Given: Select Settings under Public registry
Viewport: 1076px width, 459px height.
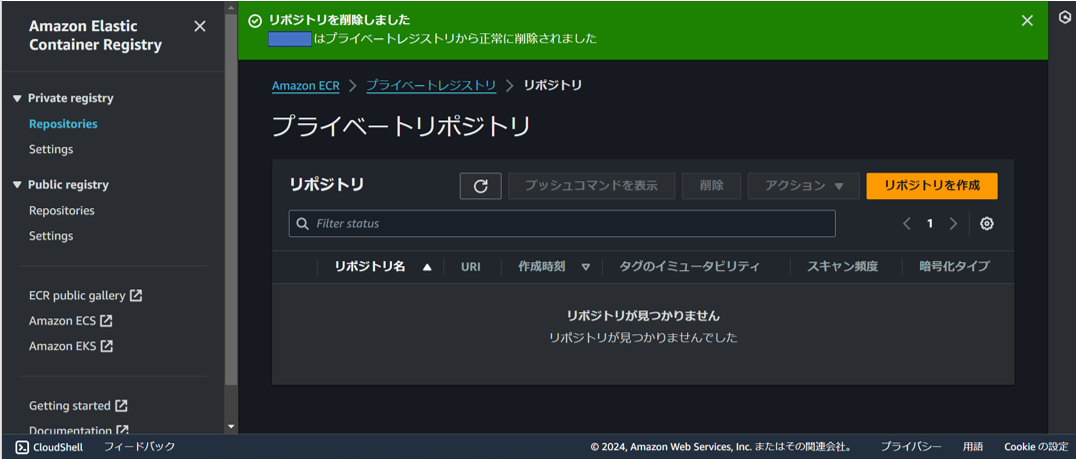Looking at the screenshot, I should (x=51, y=235).
